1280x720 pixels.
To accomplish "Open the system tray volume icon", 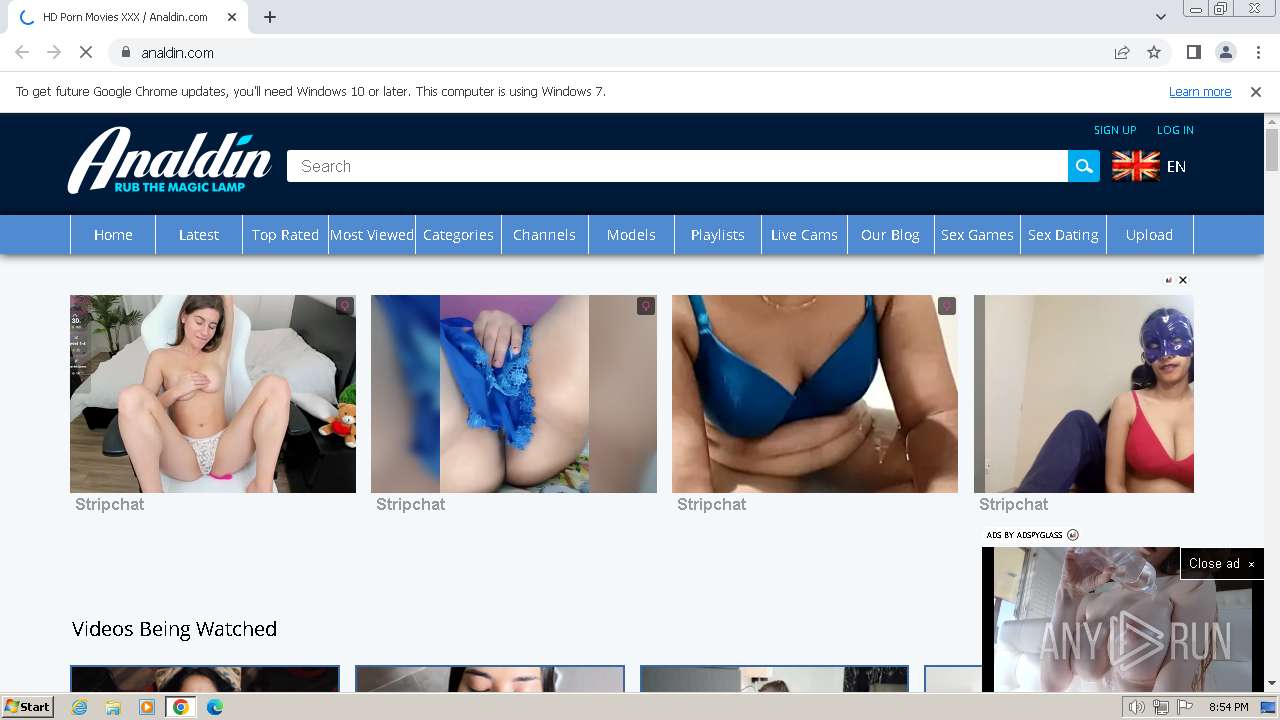I will click(x=1137, y=707).
